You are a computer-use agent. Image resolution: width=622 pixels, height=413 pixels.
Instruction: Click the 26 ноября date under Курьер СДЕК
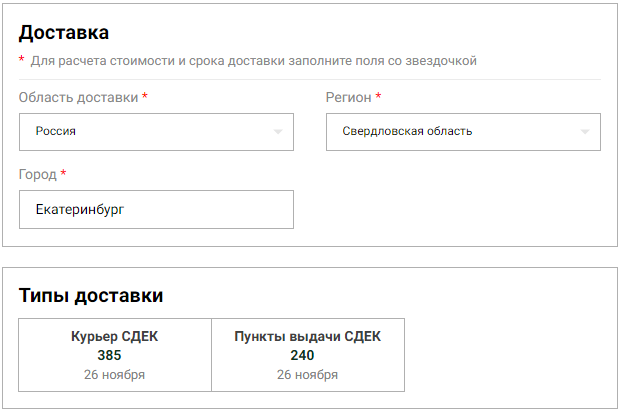[x=115, y=375]
